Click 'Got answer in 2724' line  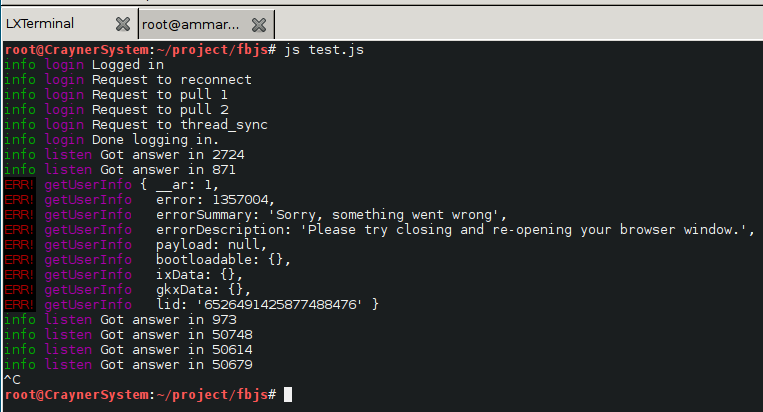coord(172,155)
